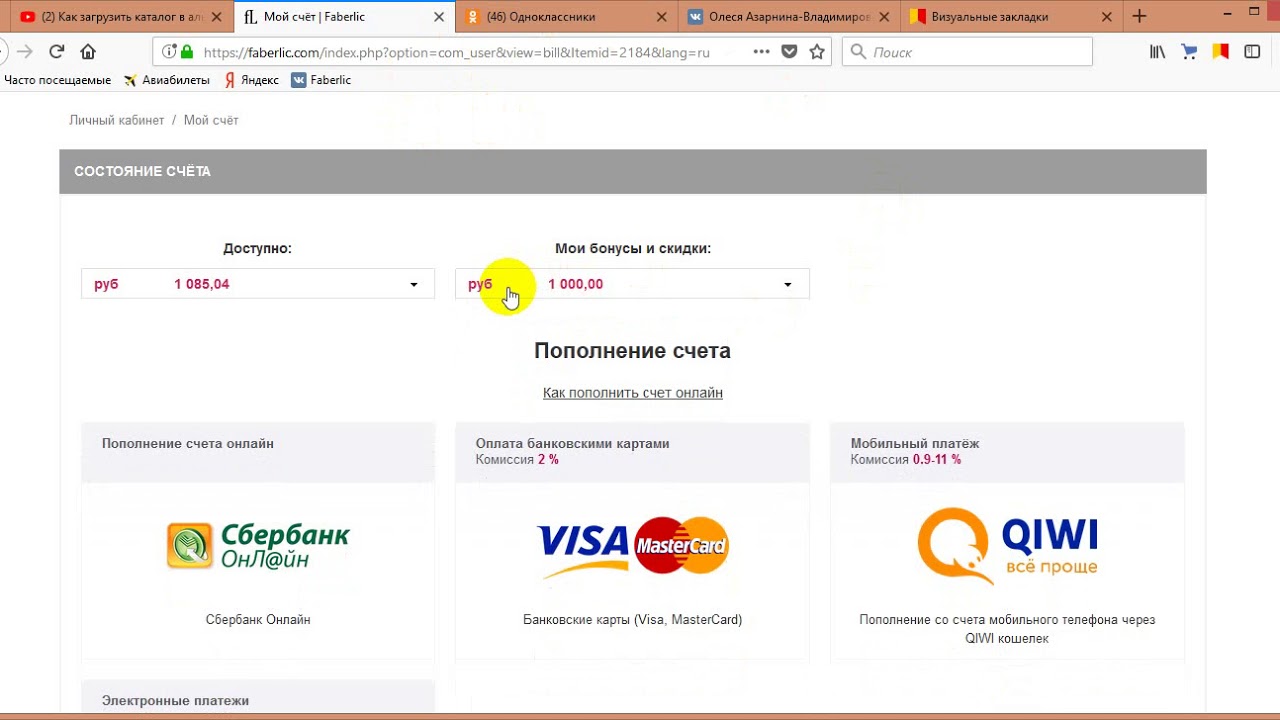Close the 'Визуальные закладки' tab
The width and height of the screenshot is (1280, 720).
click(x=1106, y=17)
